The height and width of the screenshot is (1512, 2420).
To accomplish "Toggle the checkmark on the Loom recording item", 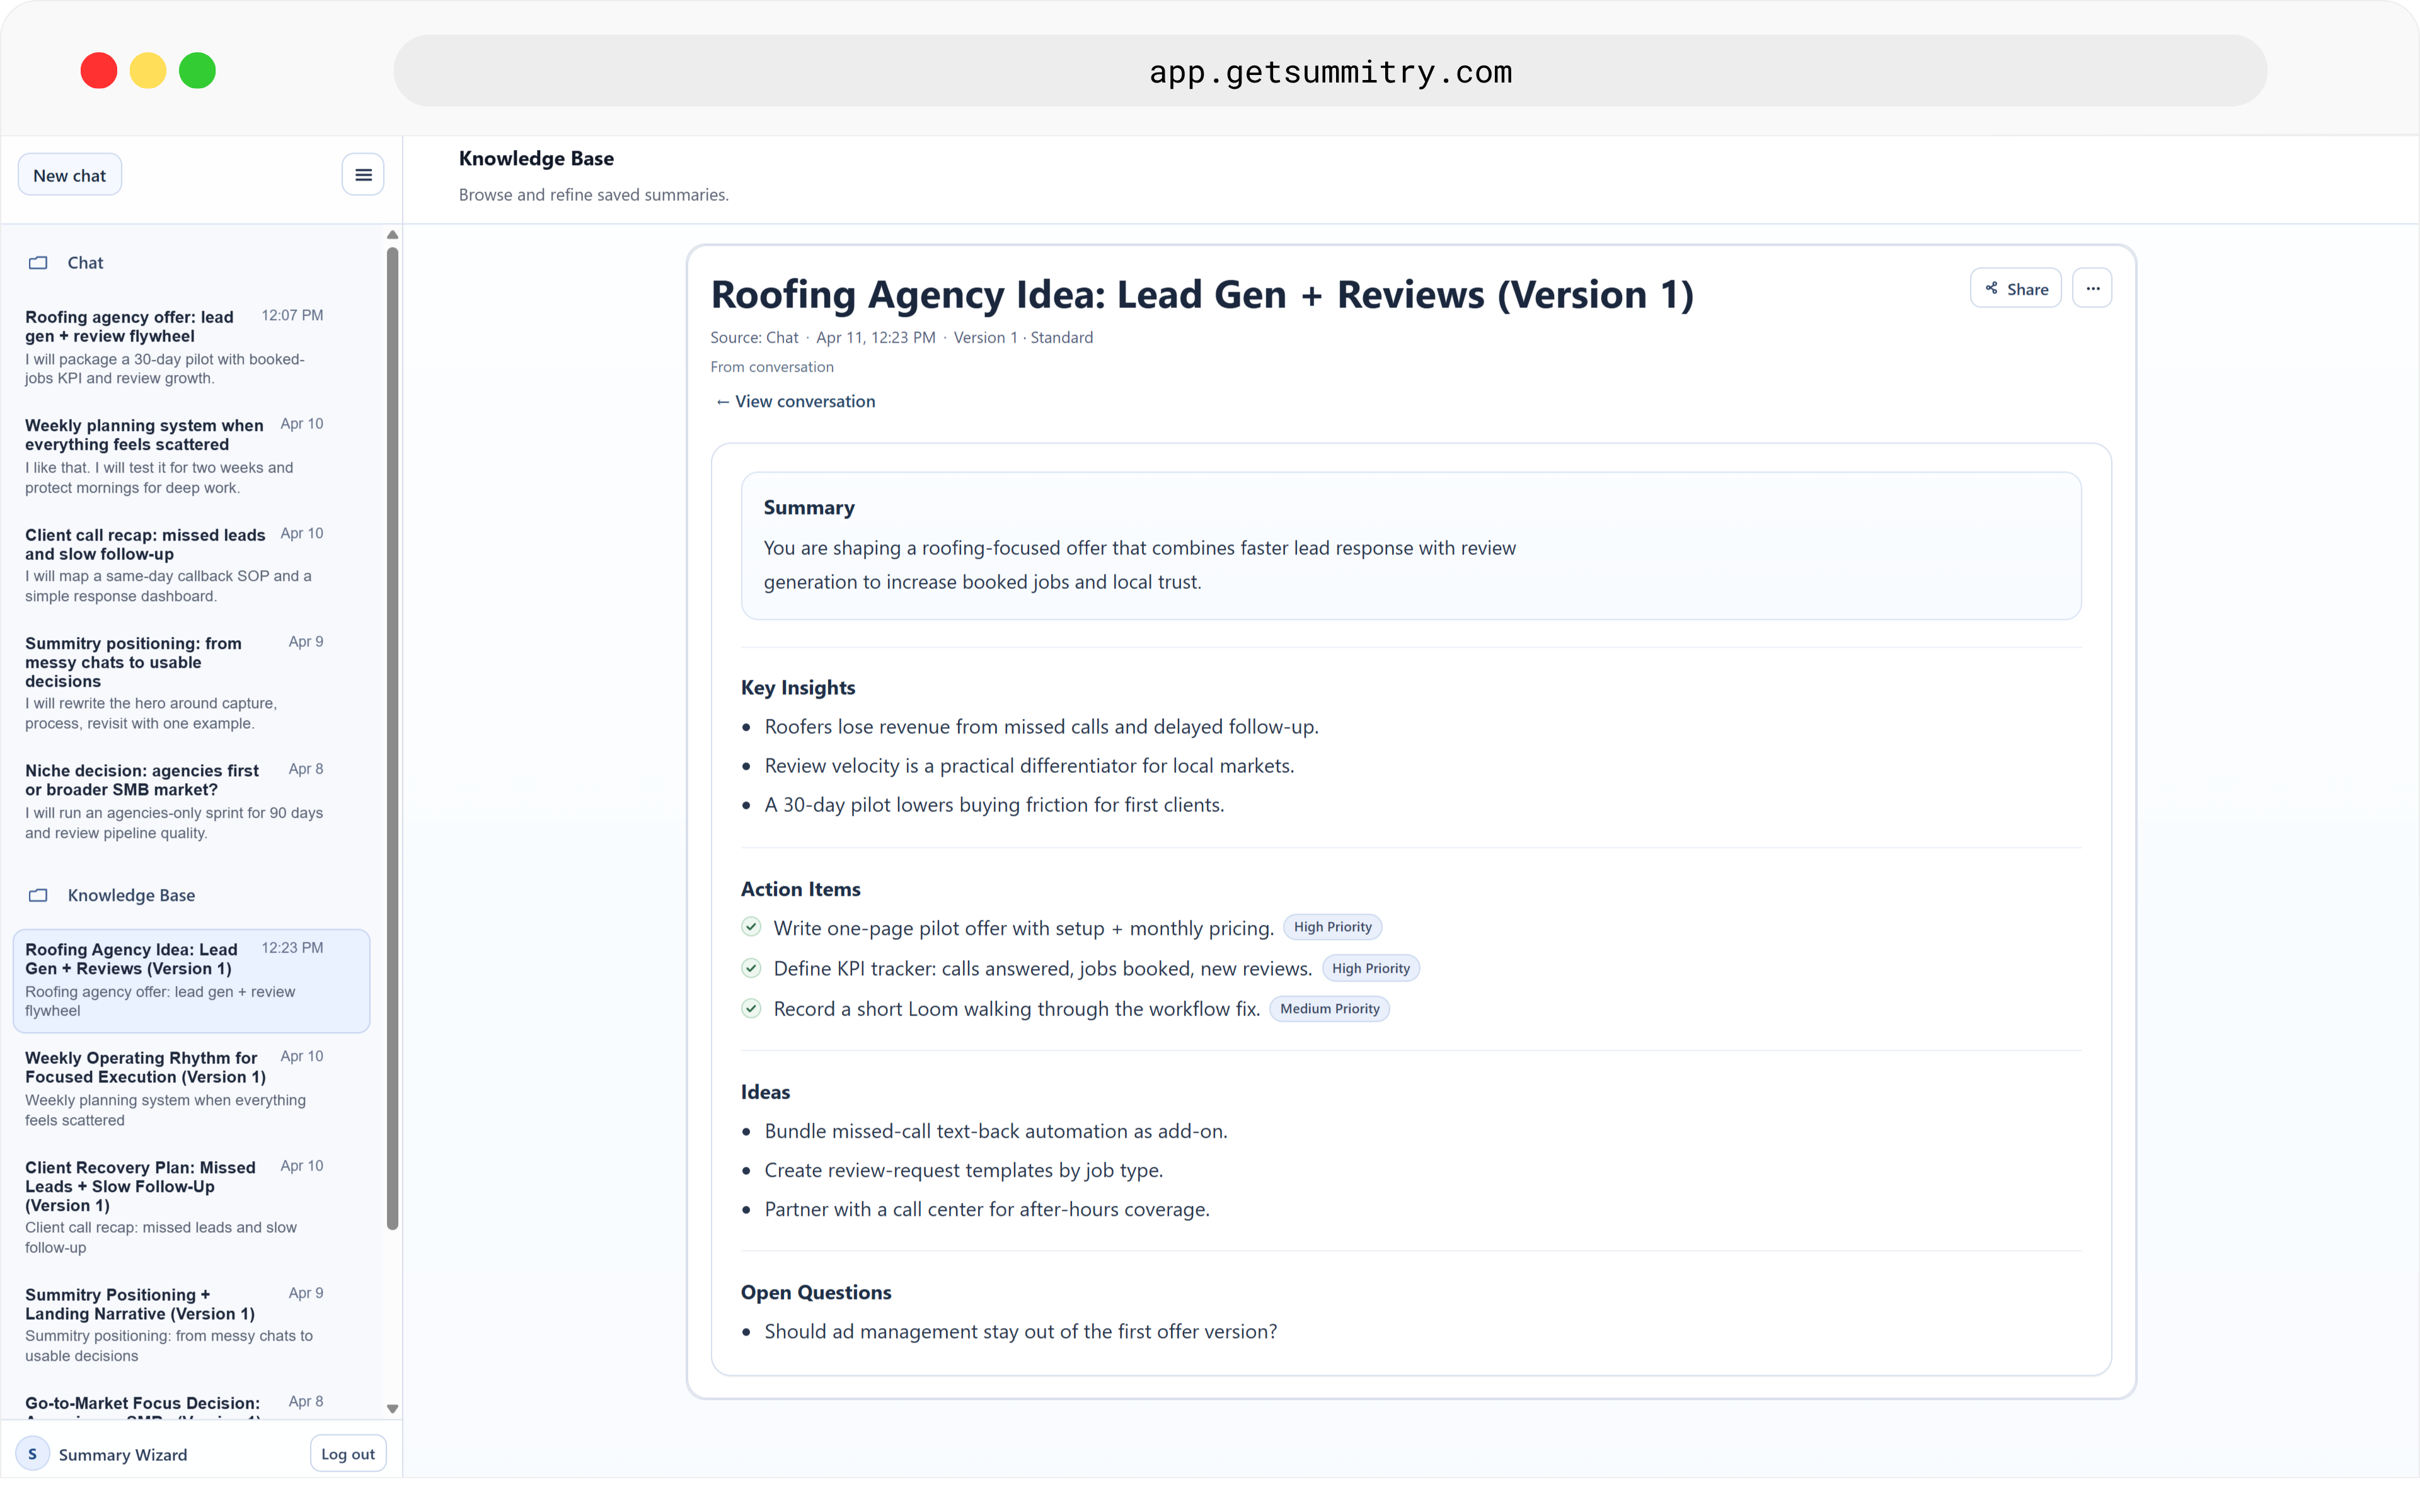I will click(751, 1008).
